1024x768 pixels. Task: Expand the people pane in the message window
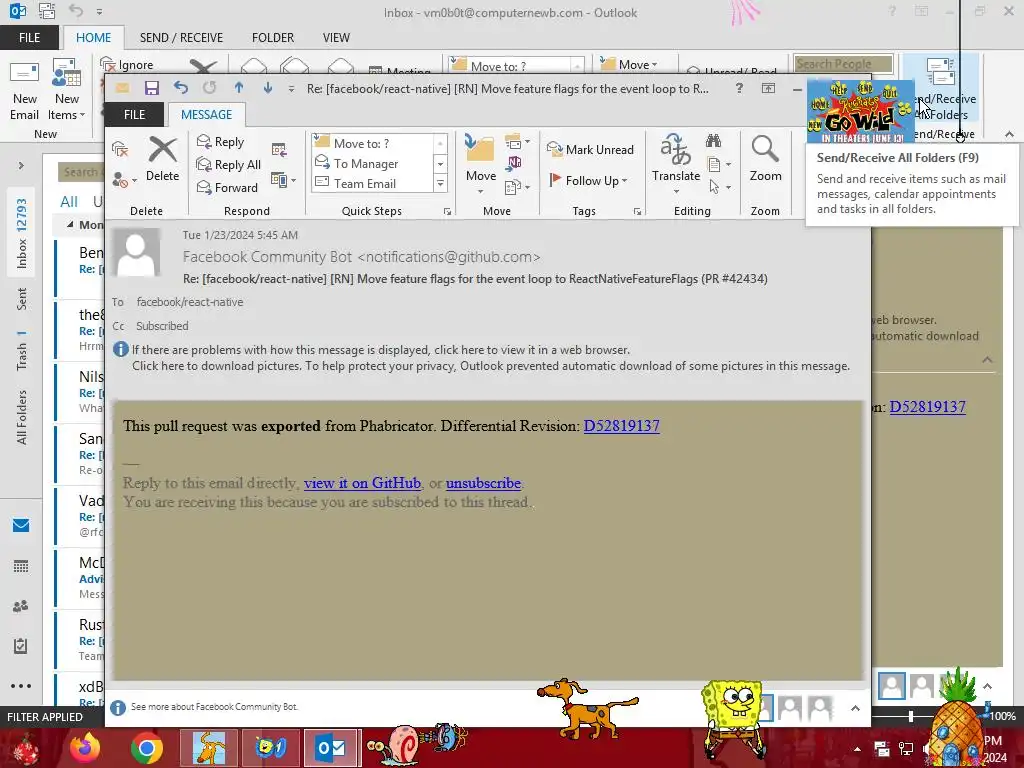(855, 709)
